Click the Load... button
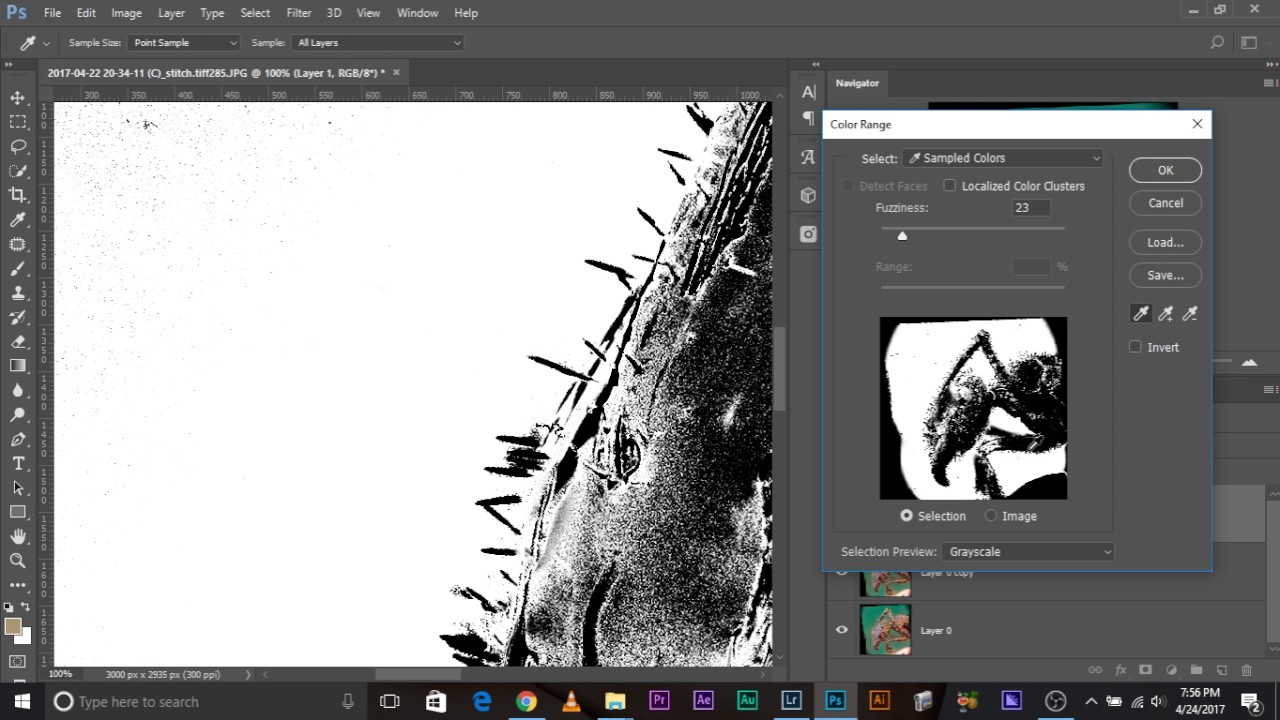The height and width of the screenshot is (720, 1280). click(x=1165, y=242)
